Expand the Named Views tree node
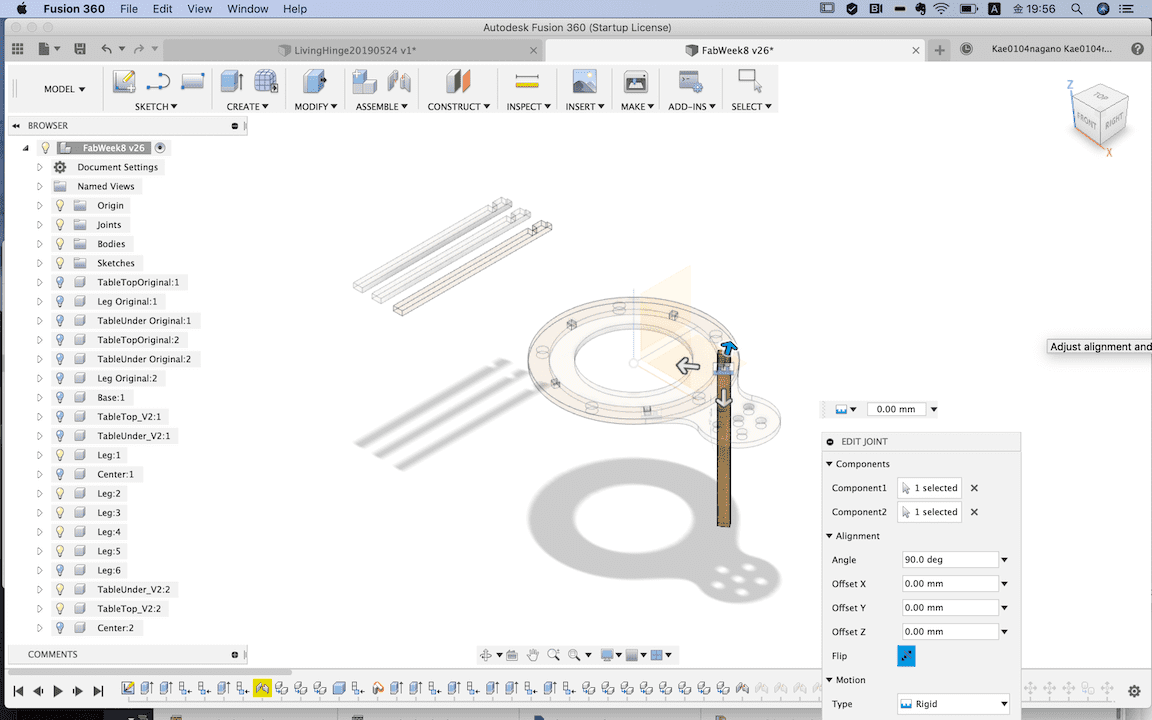The height and width of the screenshot is (720, 1152). click(40, 187)
